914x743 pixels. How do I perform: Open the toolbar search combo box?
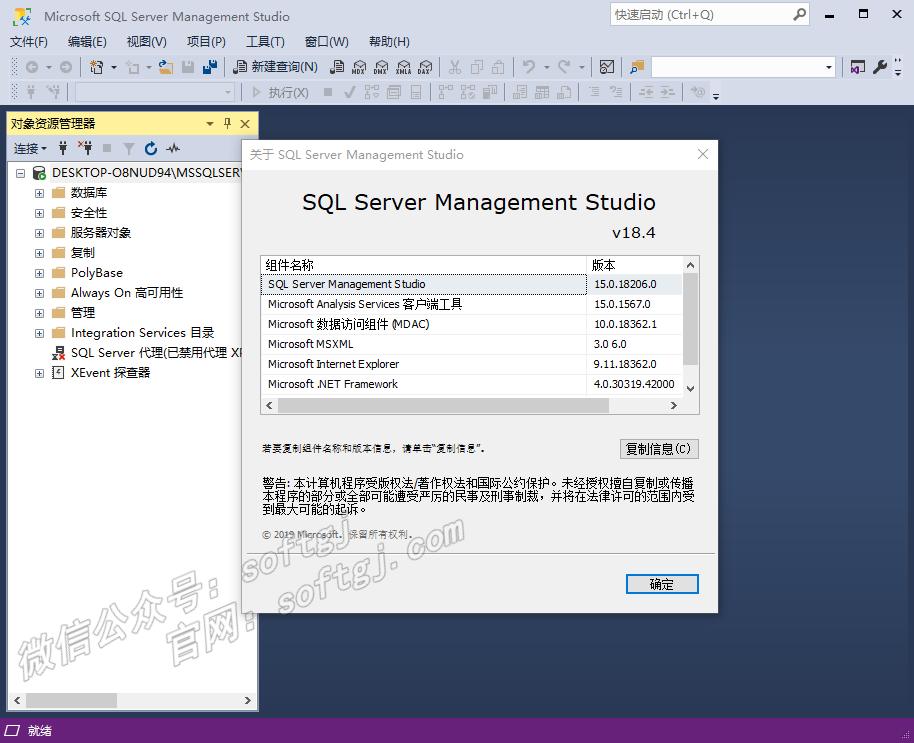pyautogui.click(x=828, y=67)
